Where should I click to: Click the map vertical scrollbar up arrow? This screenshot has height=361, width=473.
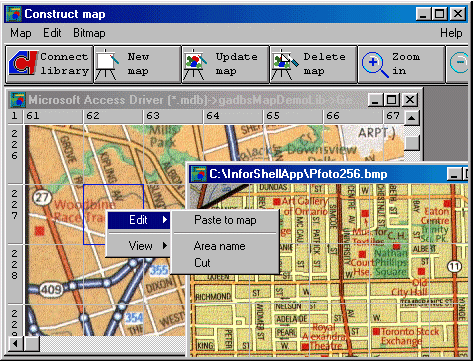point(412,118)
